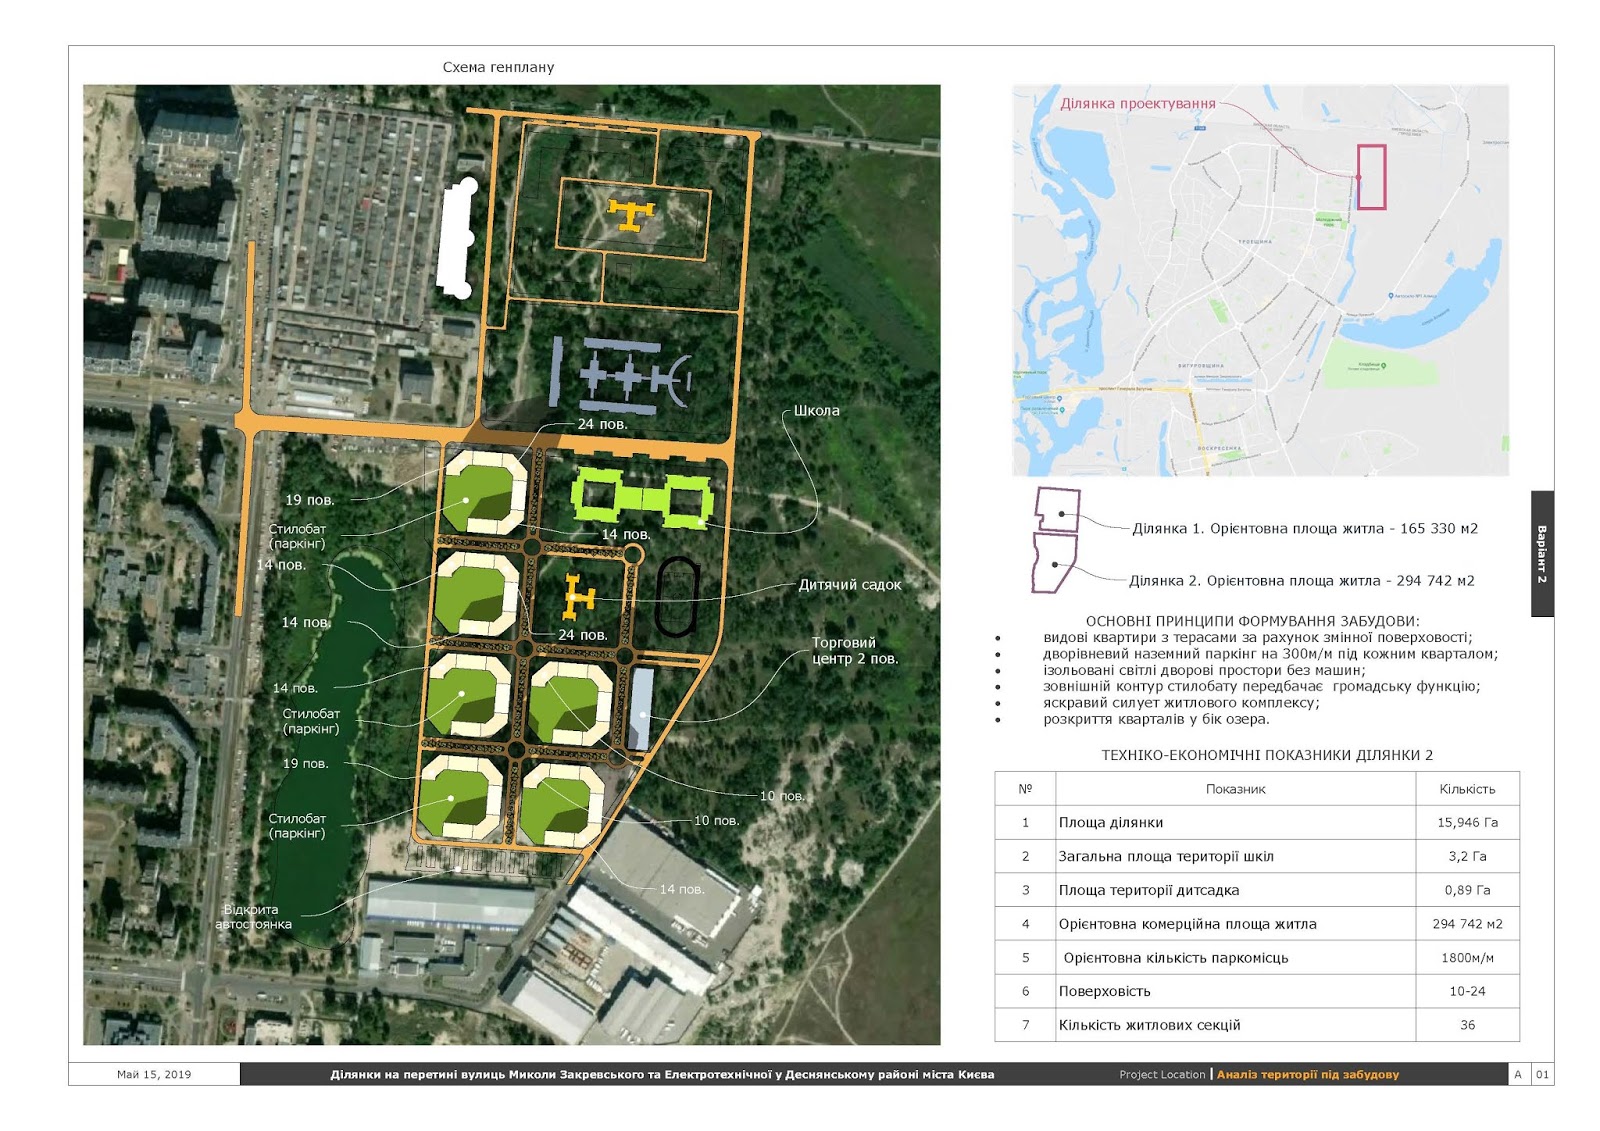Click the Орієнтовна комерційна площа житла cell
The height and width of the screenshot is (1131, 1600).
(1235, 924)
